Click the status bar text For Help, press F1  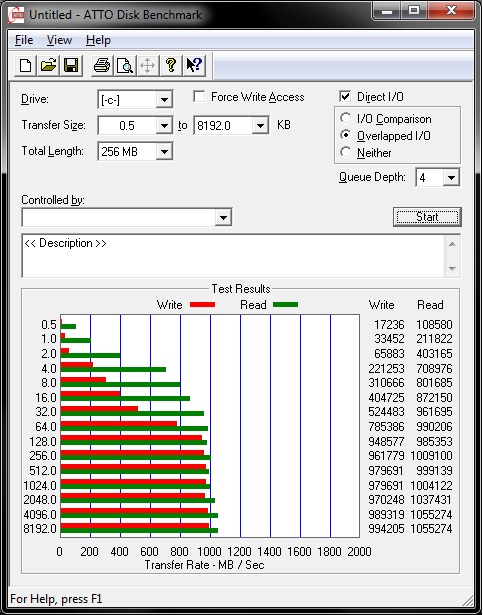coord(56,599)
